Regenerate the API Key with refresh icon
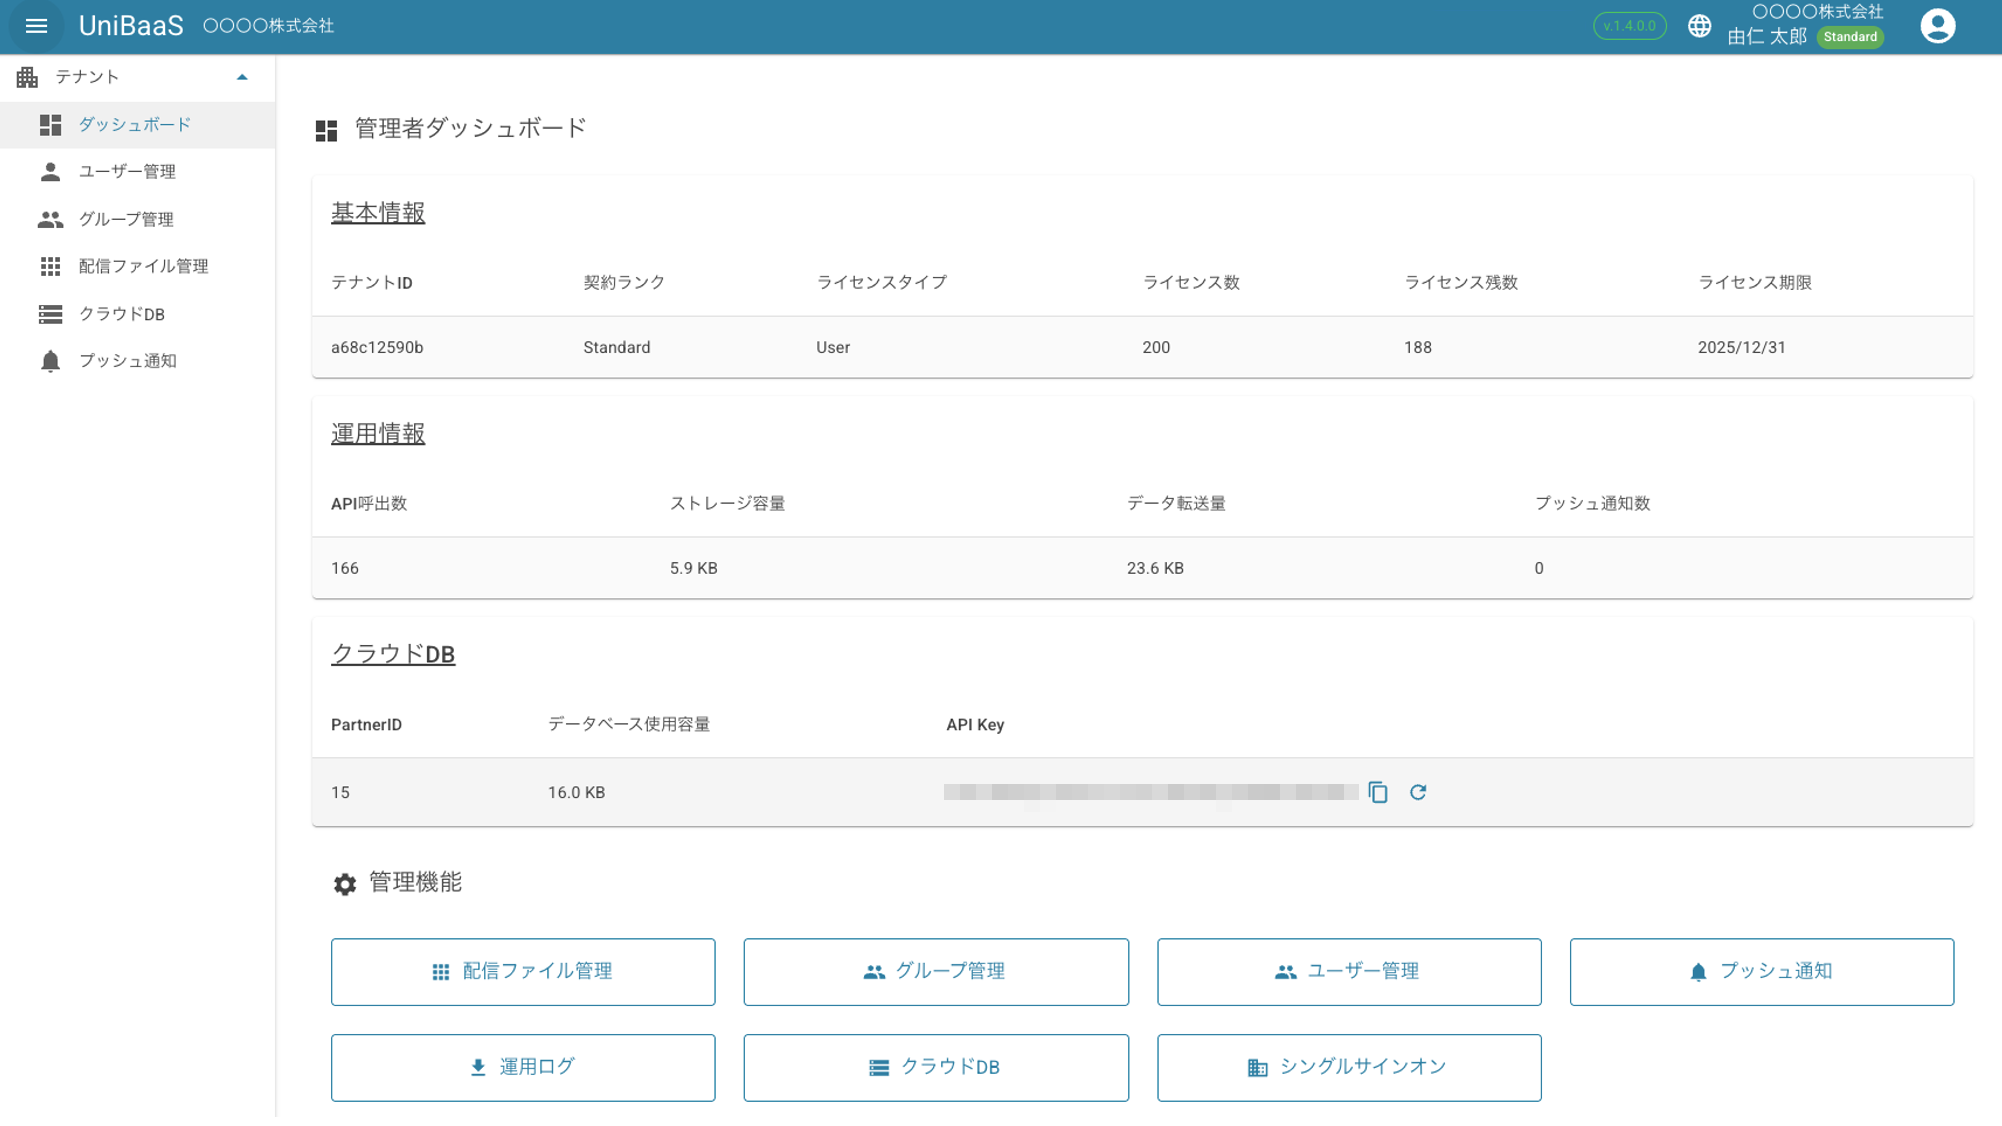The image size is (2002, 1126). point(1418,792)
